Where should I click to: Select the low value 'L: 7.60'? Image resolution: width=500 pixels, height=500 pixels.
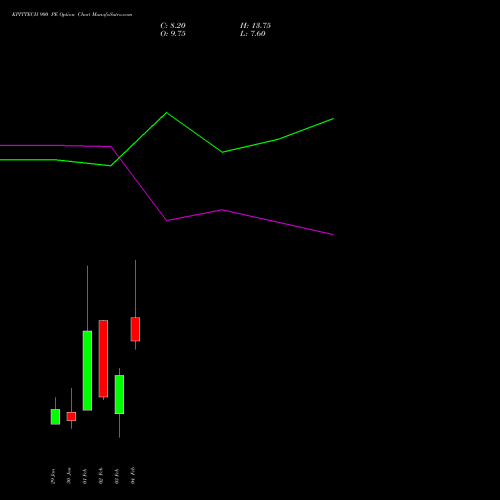tap(253, 34)
